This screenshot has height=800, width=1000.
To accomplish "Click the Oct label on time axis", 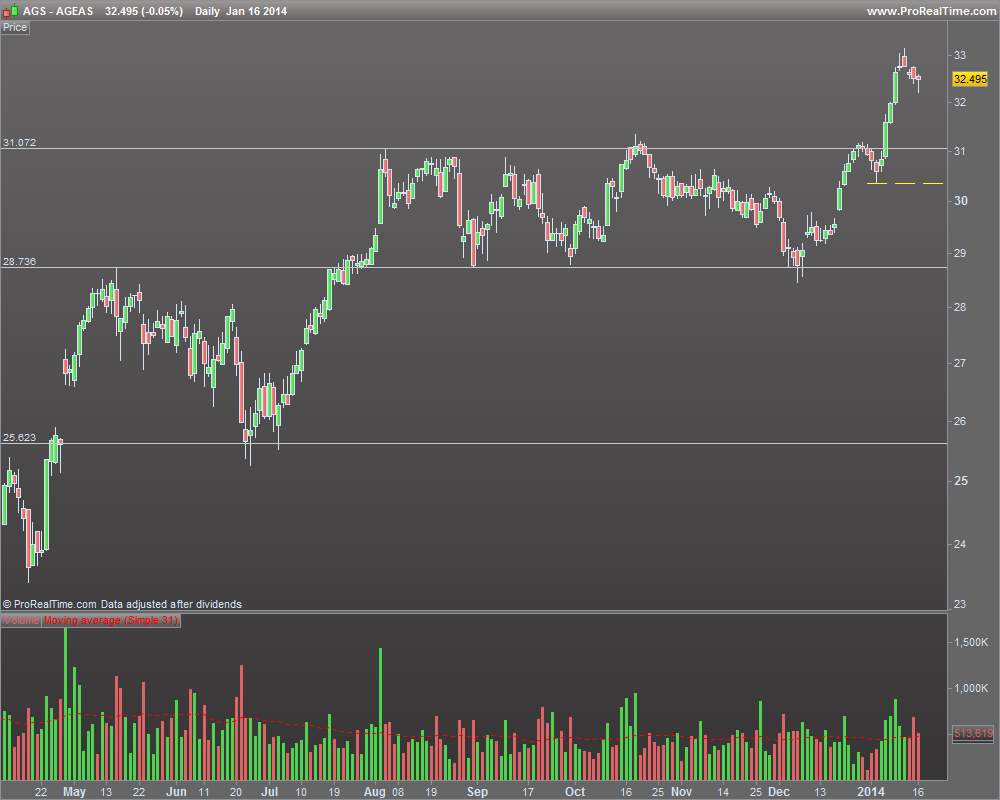I will 575,792.
